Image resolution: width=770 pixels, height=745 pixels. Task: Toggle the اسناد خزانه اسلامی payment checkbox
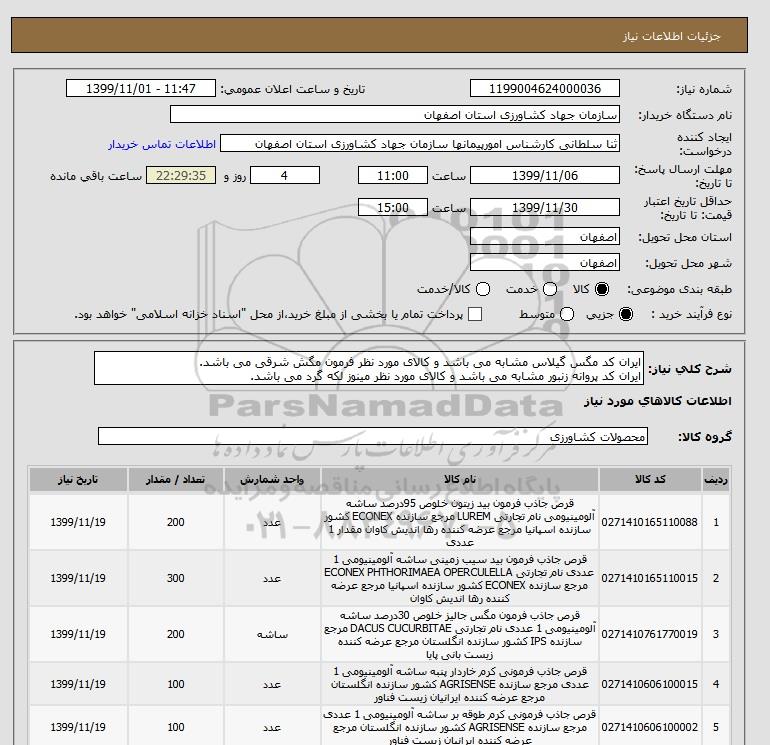point(475,314)
